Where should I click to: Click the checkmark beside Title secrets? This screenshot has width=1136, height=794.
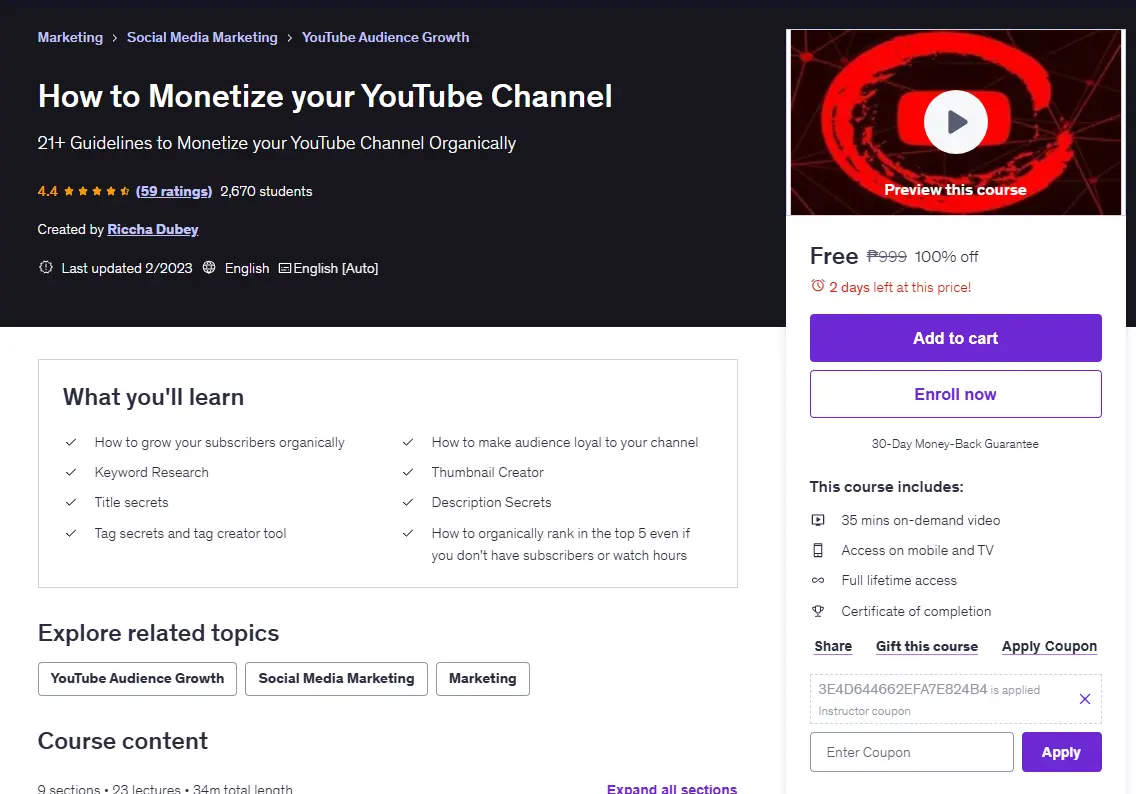click(71, 502)
